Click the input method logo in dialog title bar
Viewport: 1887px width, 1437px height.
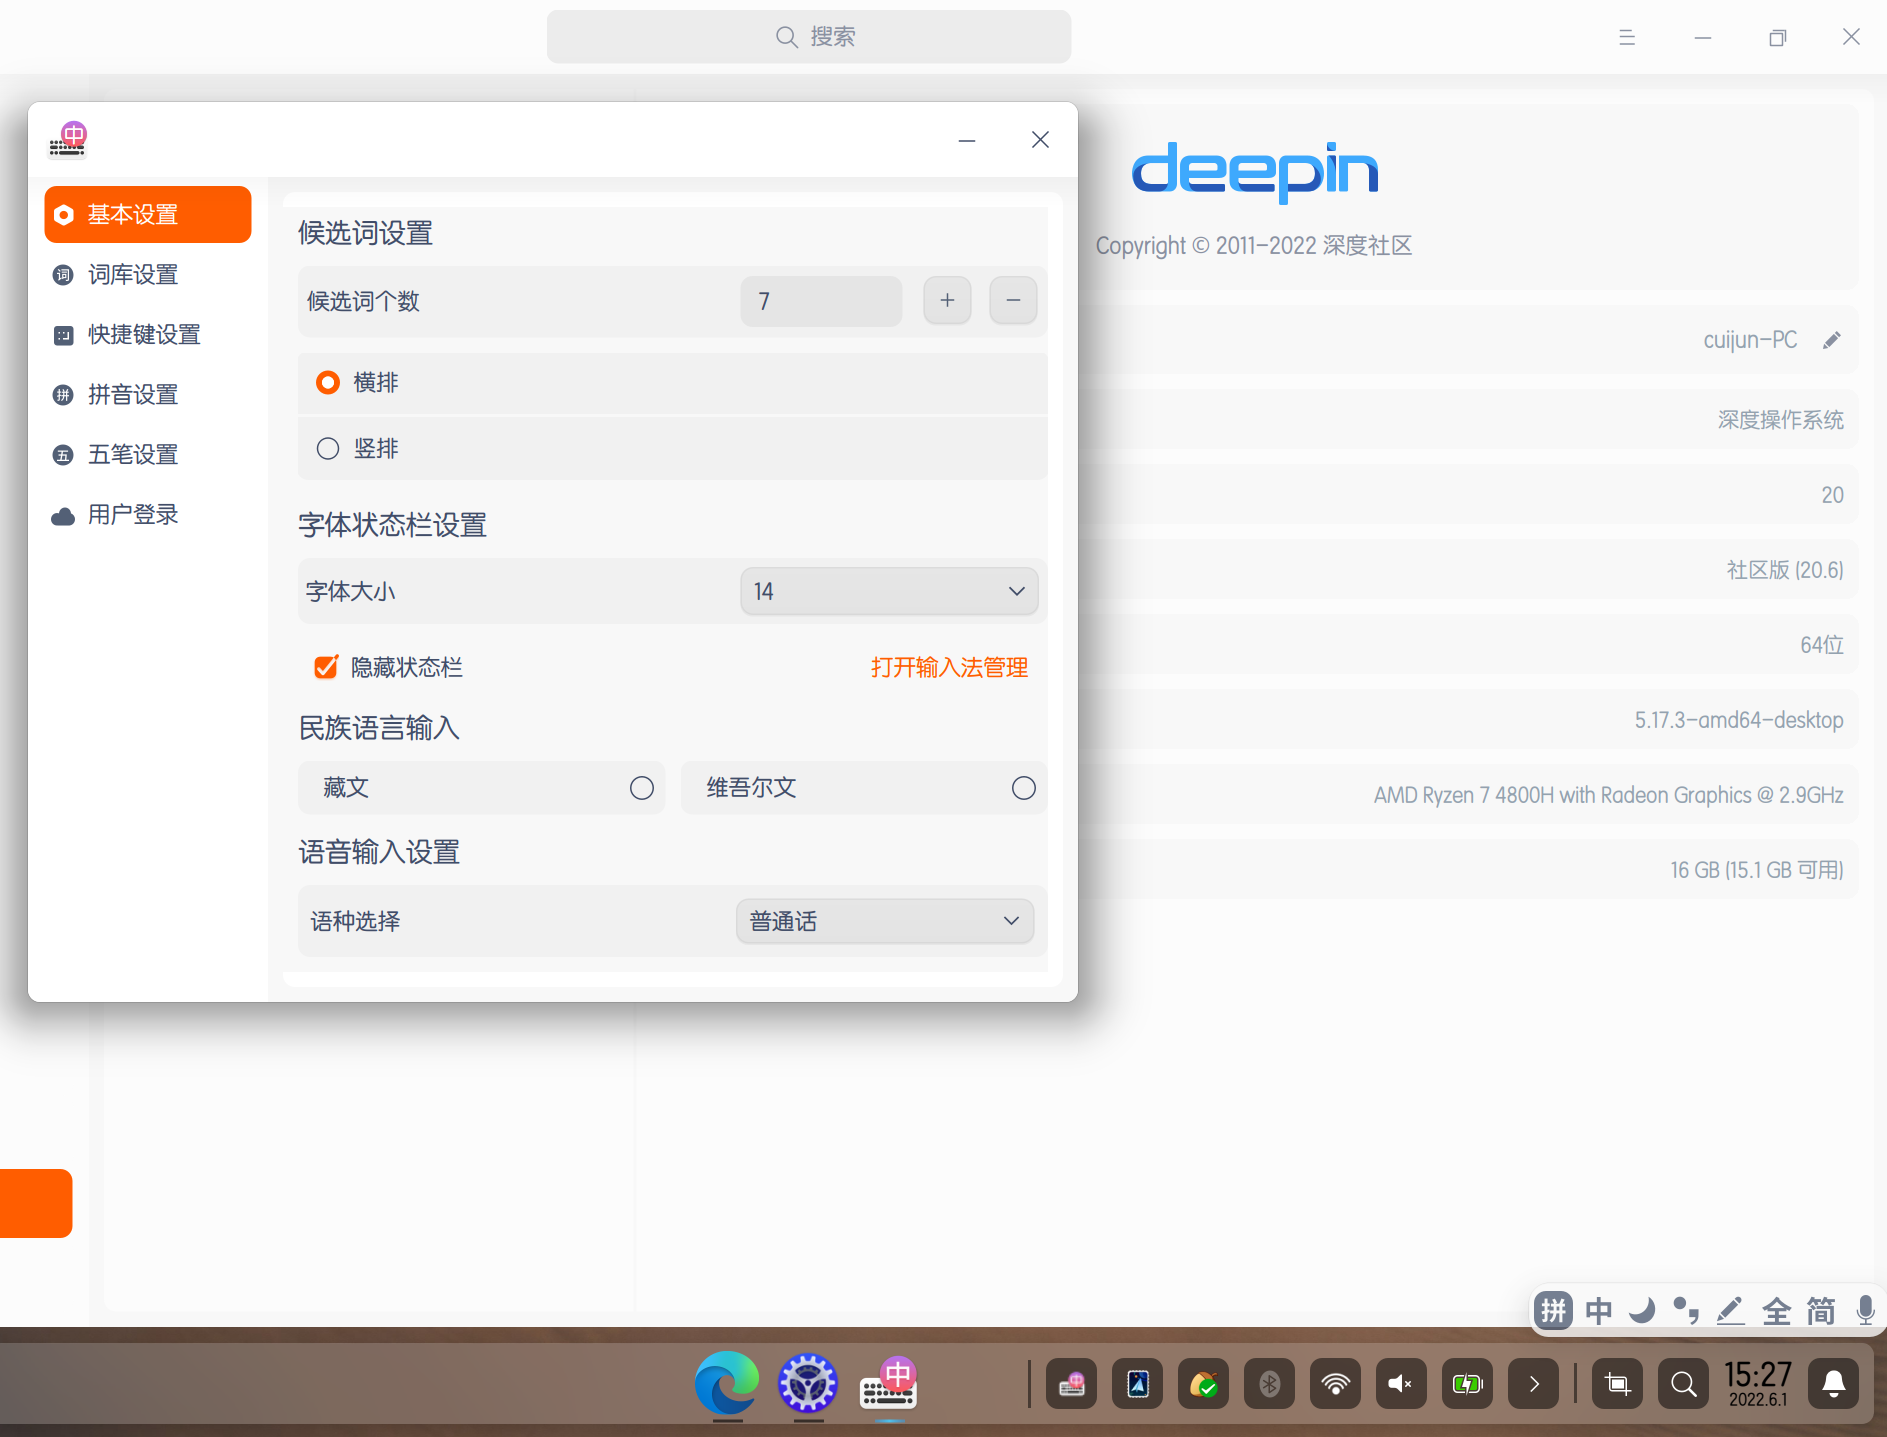click(x=68, y=140)
